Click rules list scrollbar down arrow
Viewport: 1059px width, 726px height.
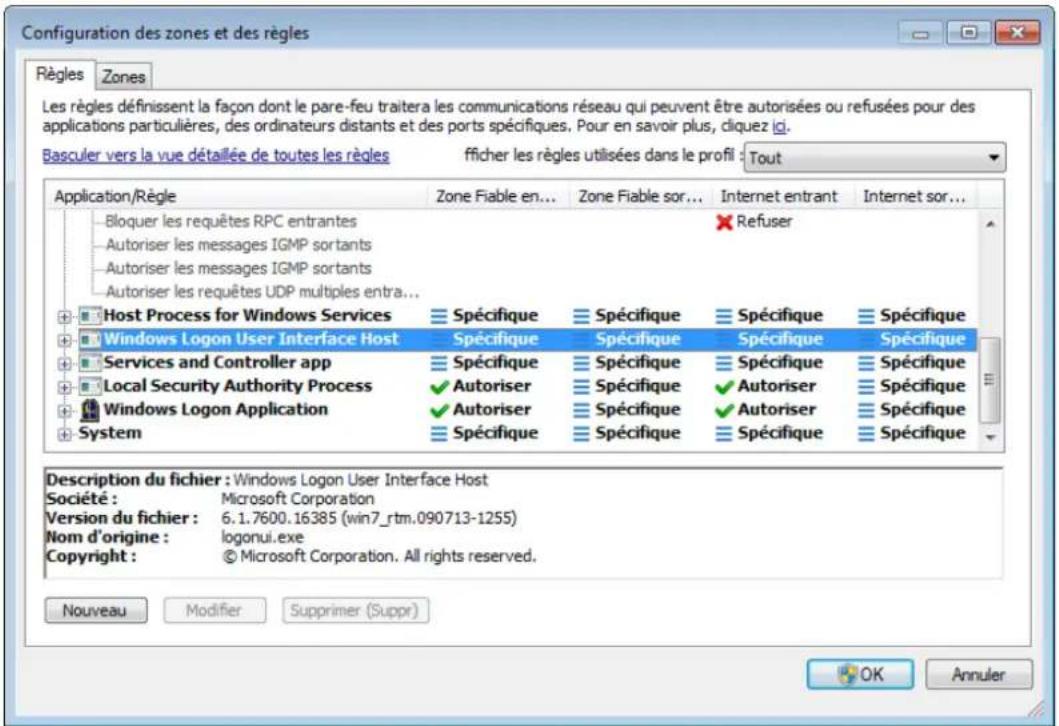pos(990,438)
